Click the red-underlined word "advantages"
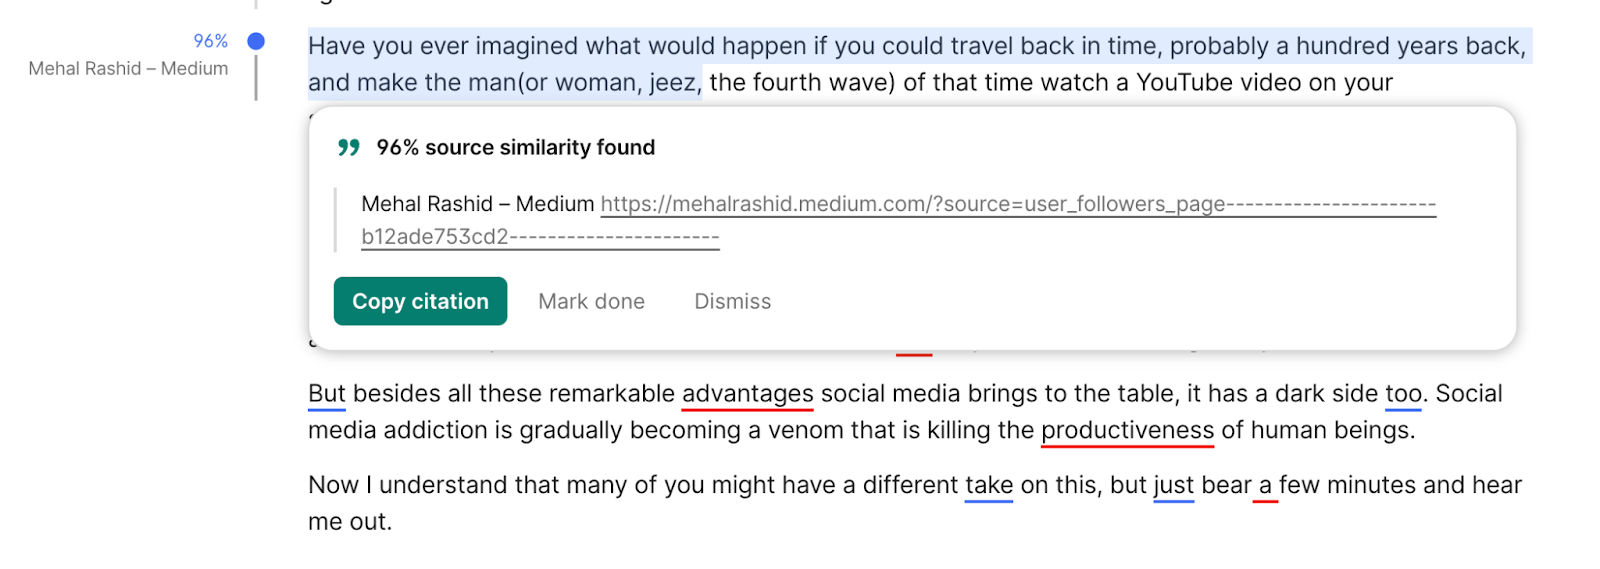The width and height of the screenshot is (1600, 569). pos(747,393)
